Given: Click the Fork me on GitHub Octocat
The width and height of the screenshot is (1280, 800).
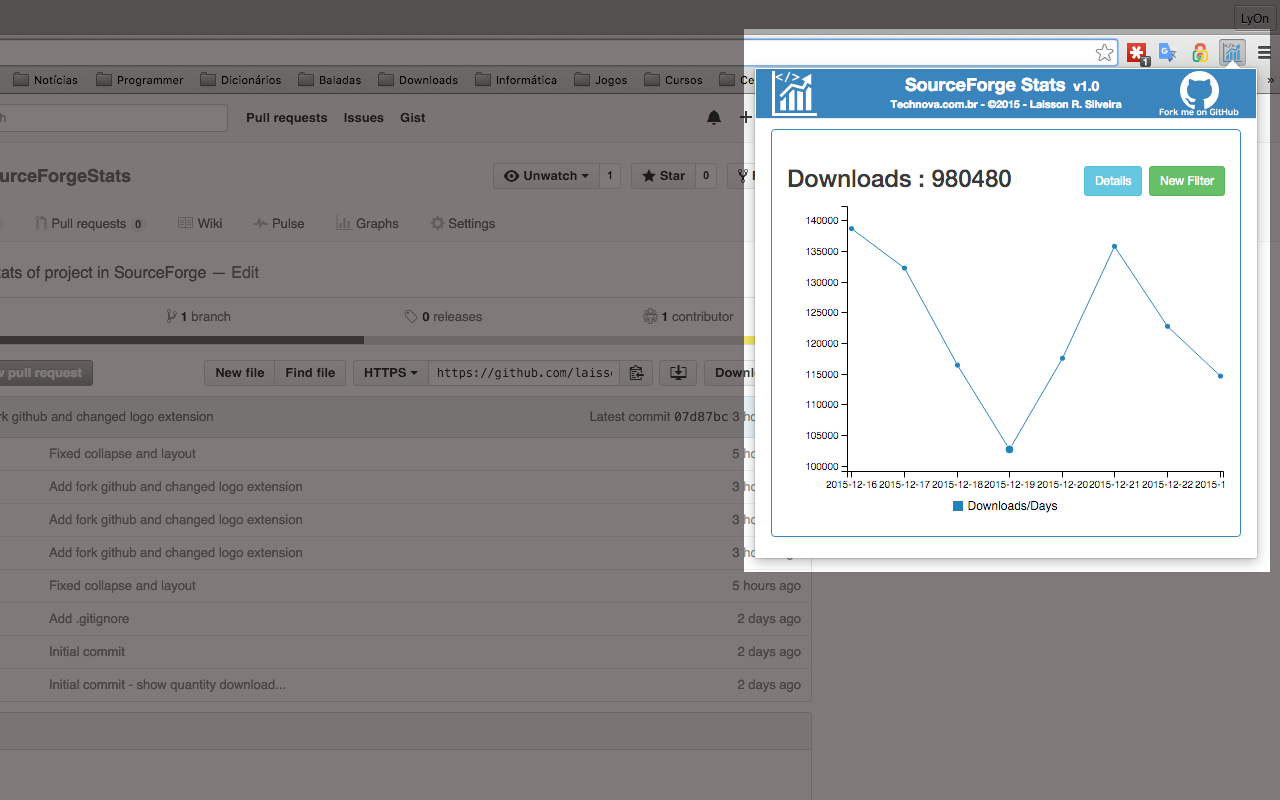Looking at the screenshot, I should pos(1199,91).
